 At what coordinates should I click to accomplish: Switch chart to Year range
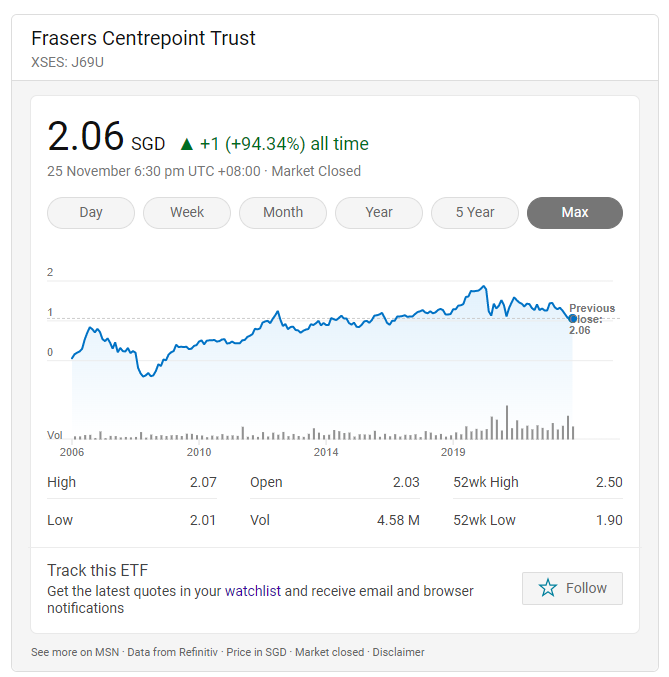pyautogui.click(x=379, y=212)
